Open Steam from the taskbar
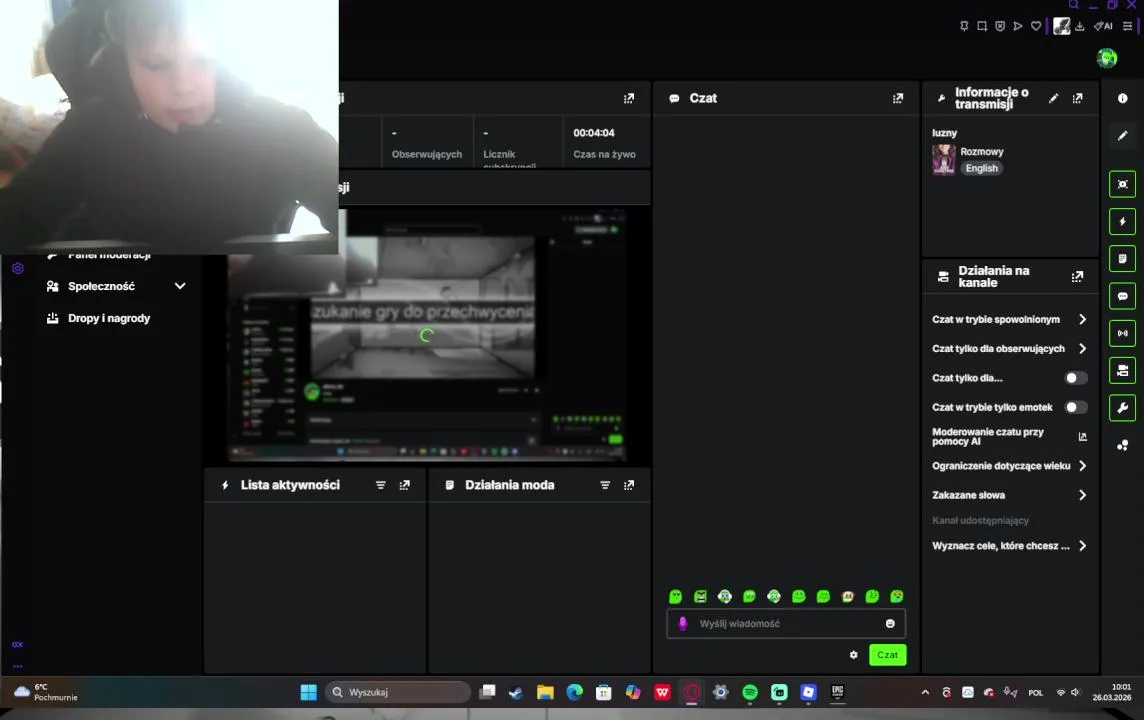 516,692
